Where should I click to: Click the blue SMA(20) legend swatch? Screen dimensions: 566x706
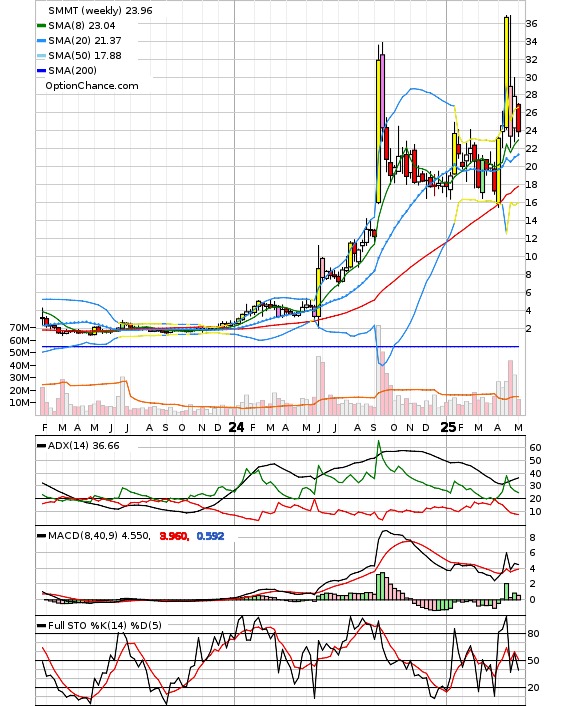[41, 41]
